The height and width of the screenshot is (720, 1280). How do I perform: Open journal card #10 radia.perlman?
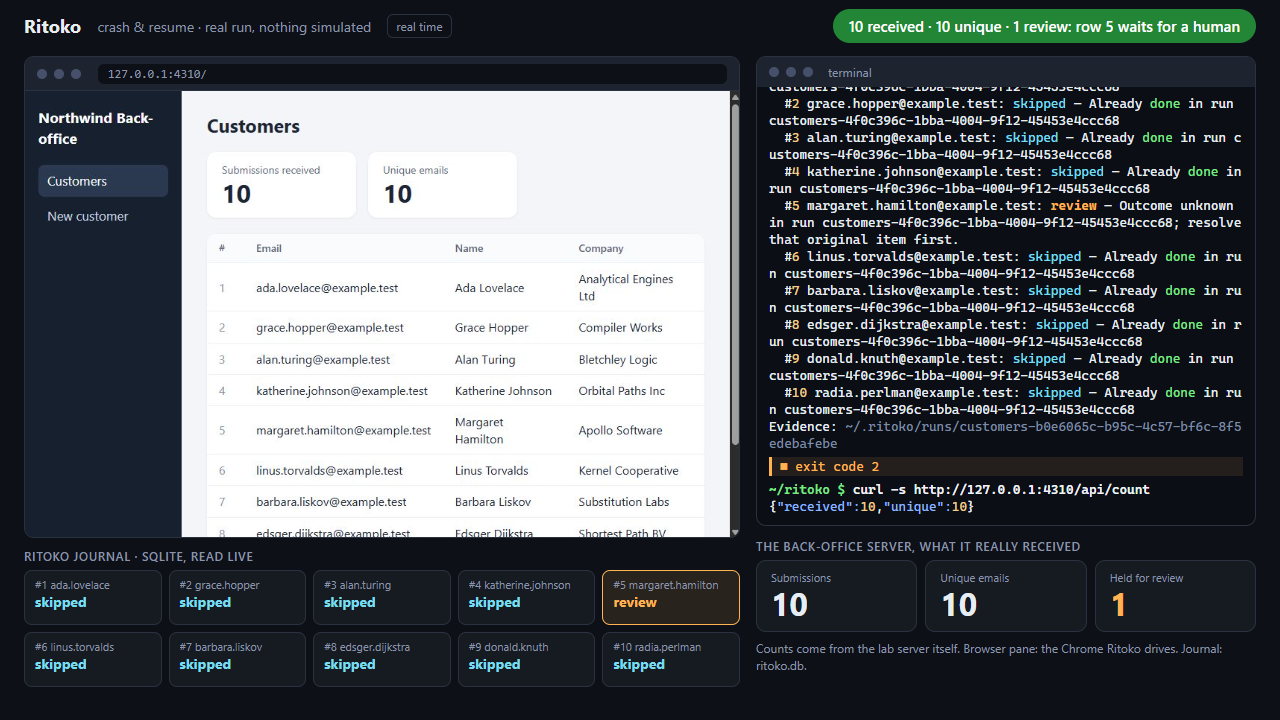click(671, 659)
